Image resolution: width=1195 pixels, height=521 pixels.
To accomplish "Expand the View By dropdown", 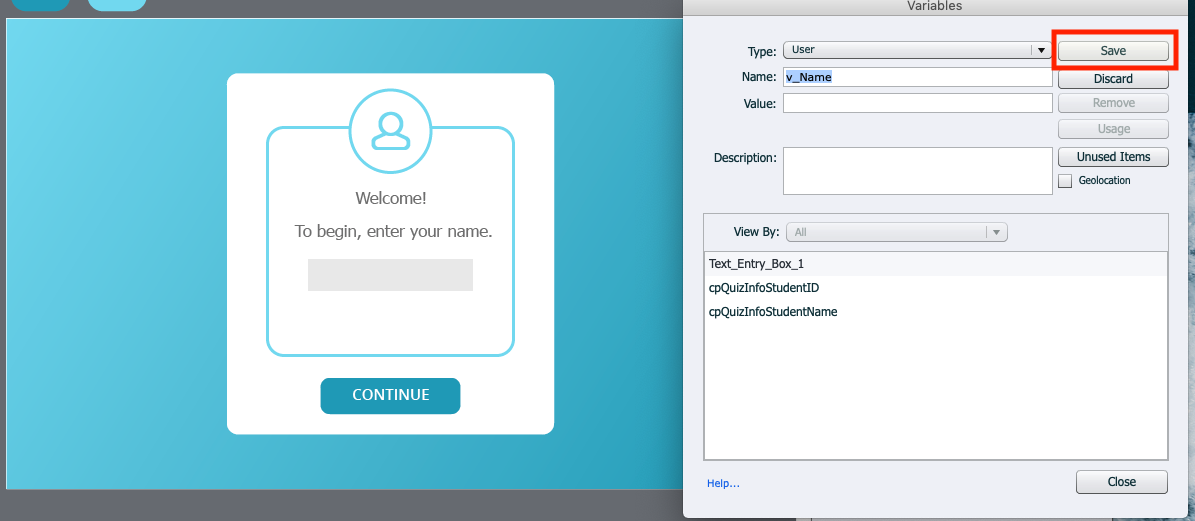I will (x=897, y=232).
